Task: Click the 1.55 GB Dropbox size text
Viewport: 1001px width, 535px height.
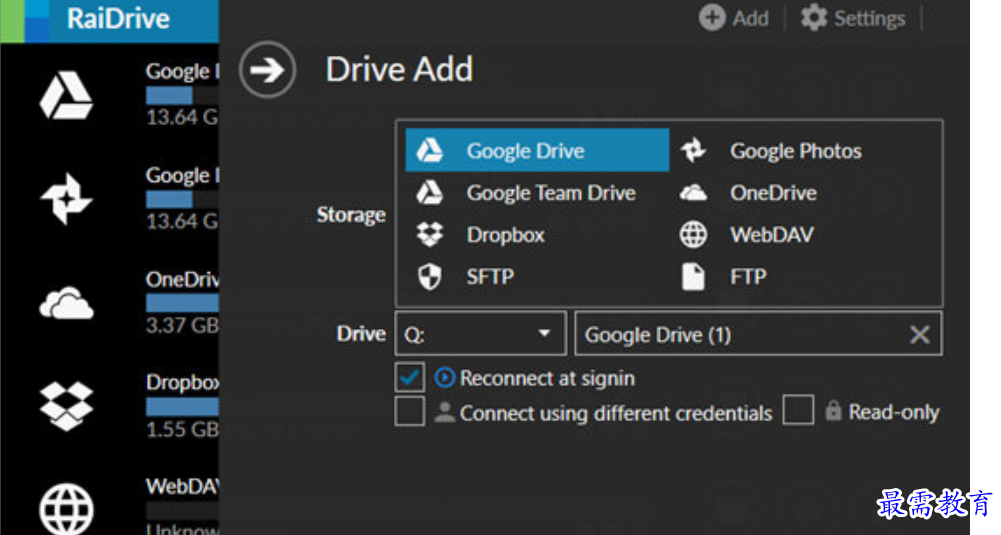Action: [x=183, y=430]
